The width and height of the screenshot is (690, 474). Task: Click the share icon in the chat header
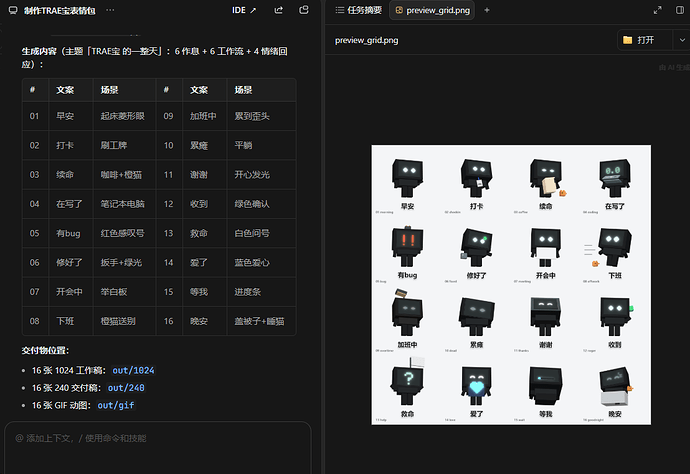pos(279,10)
